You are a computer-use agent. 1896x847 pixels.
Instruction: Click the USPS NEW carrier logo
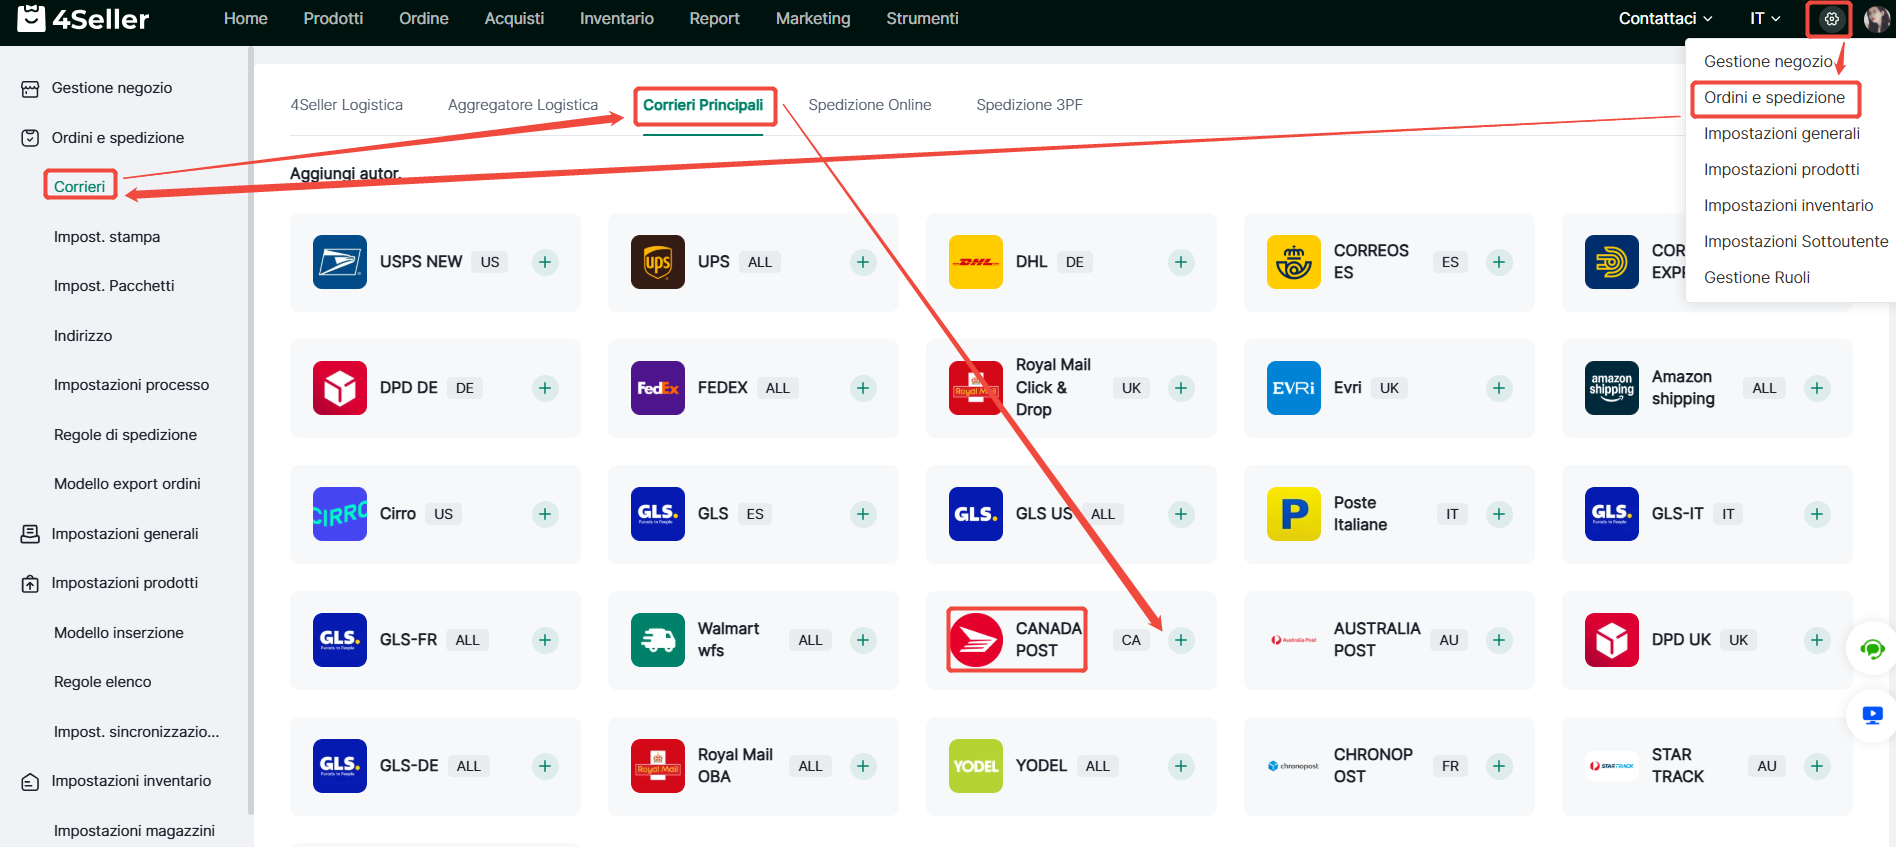tap(340, 262)
